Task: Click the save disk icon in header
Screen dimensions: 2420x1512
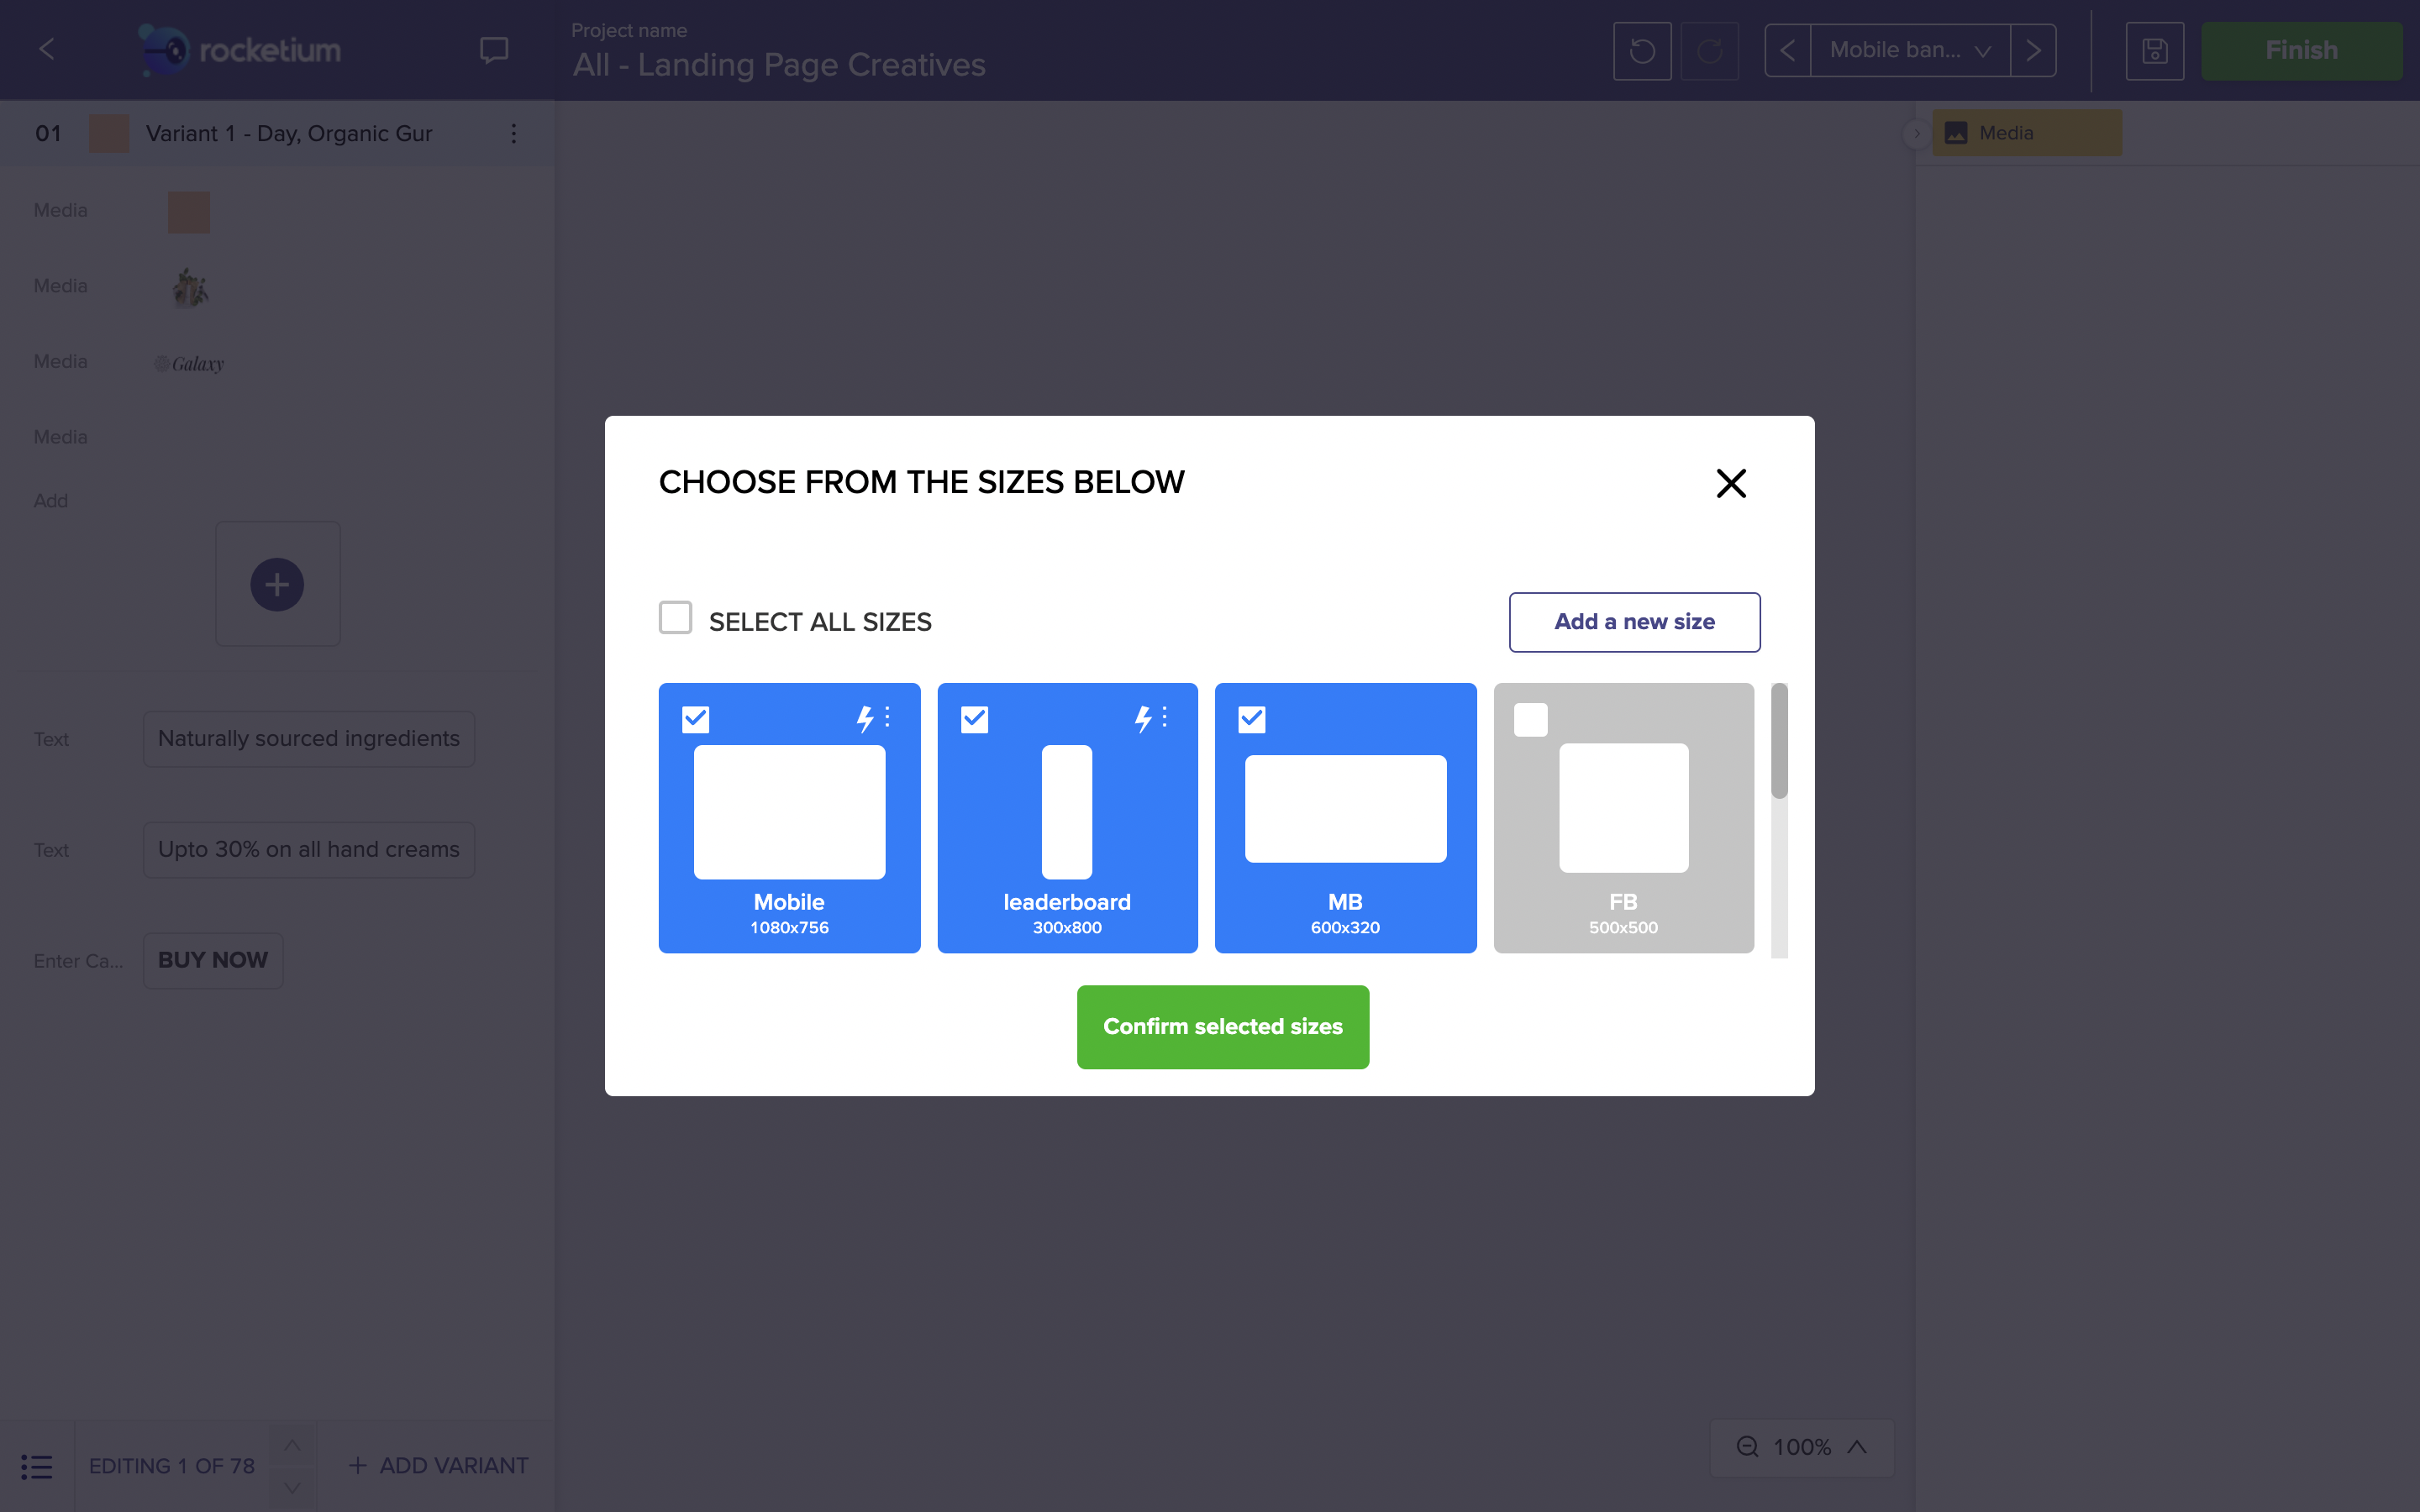Action: click(2154, 50)
